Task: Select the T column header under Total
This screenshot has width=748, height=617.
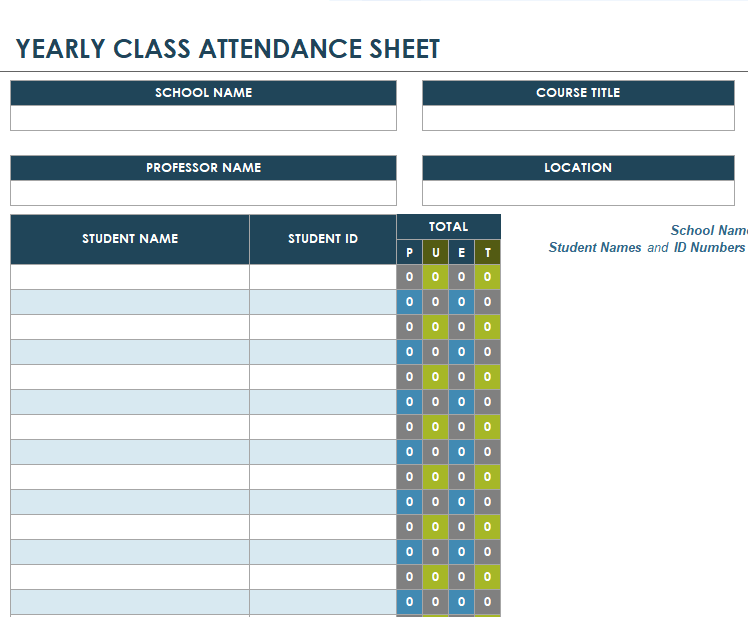Action: pos(488,253)
